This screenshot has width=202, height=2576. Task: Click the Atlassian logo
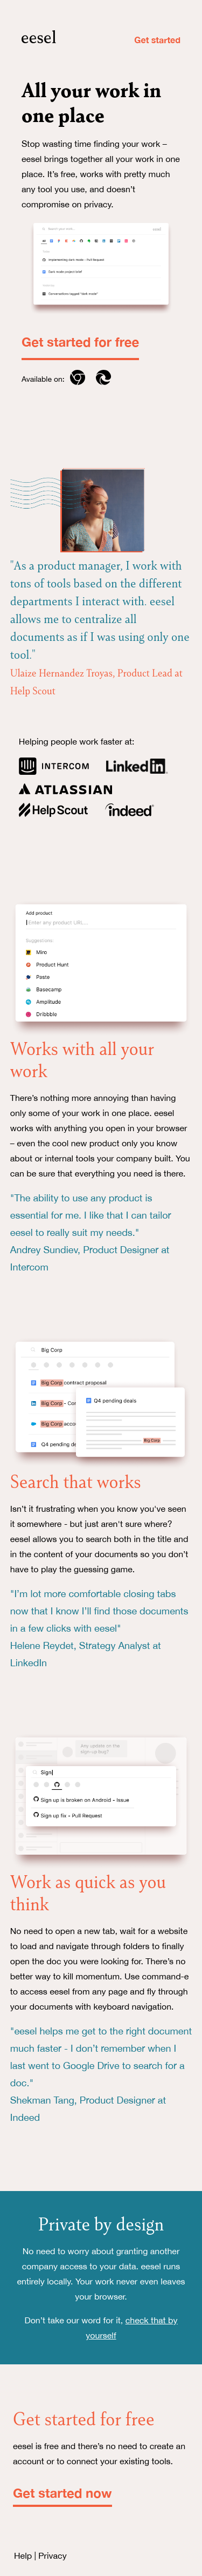(65, 789)
